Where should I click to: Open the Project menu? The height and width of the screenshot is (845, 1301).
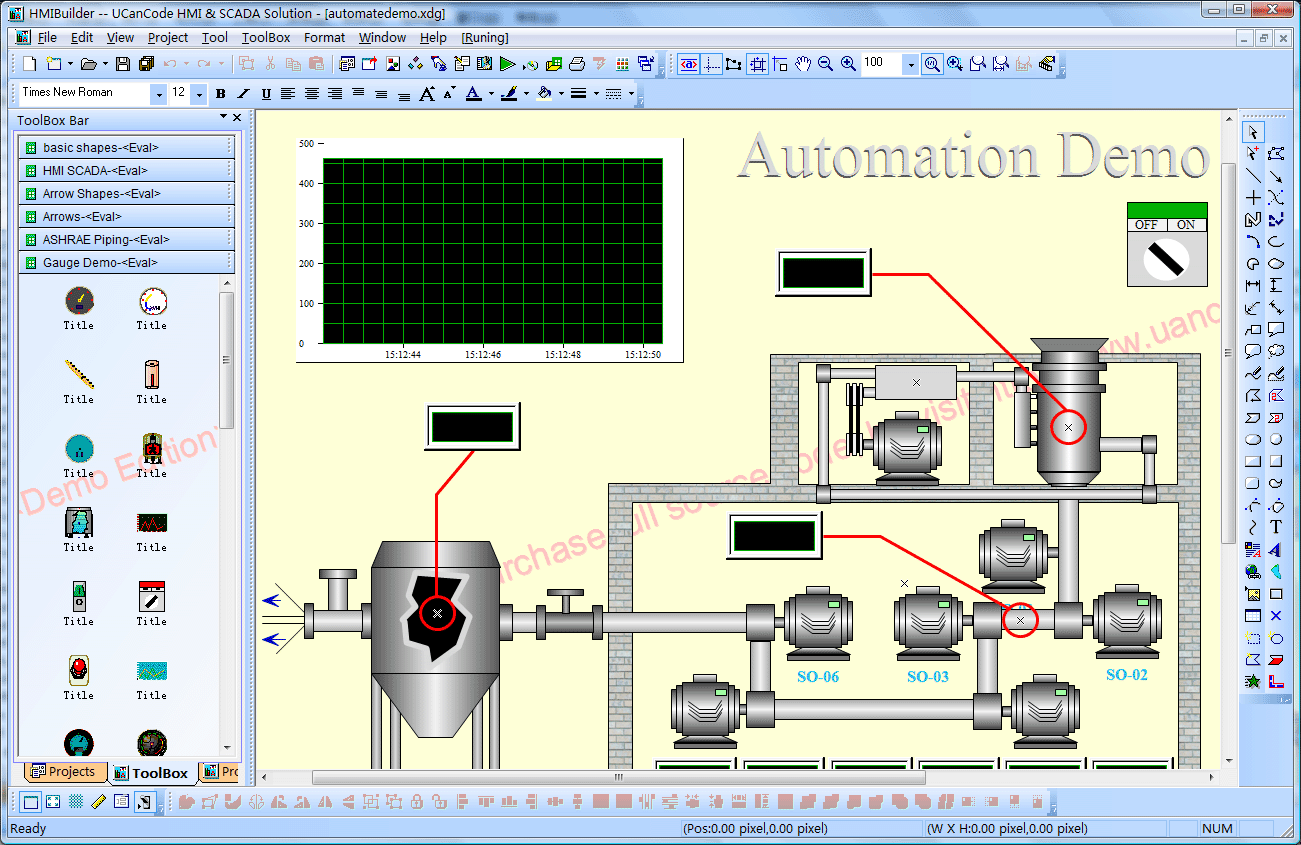(167, 37)
